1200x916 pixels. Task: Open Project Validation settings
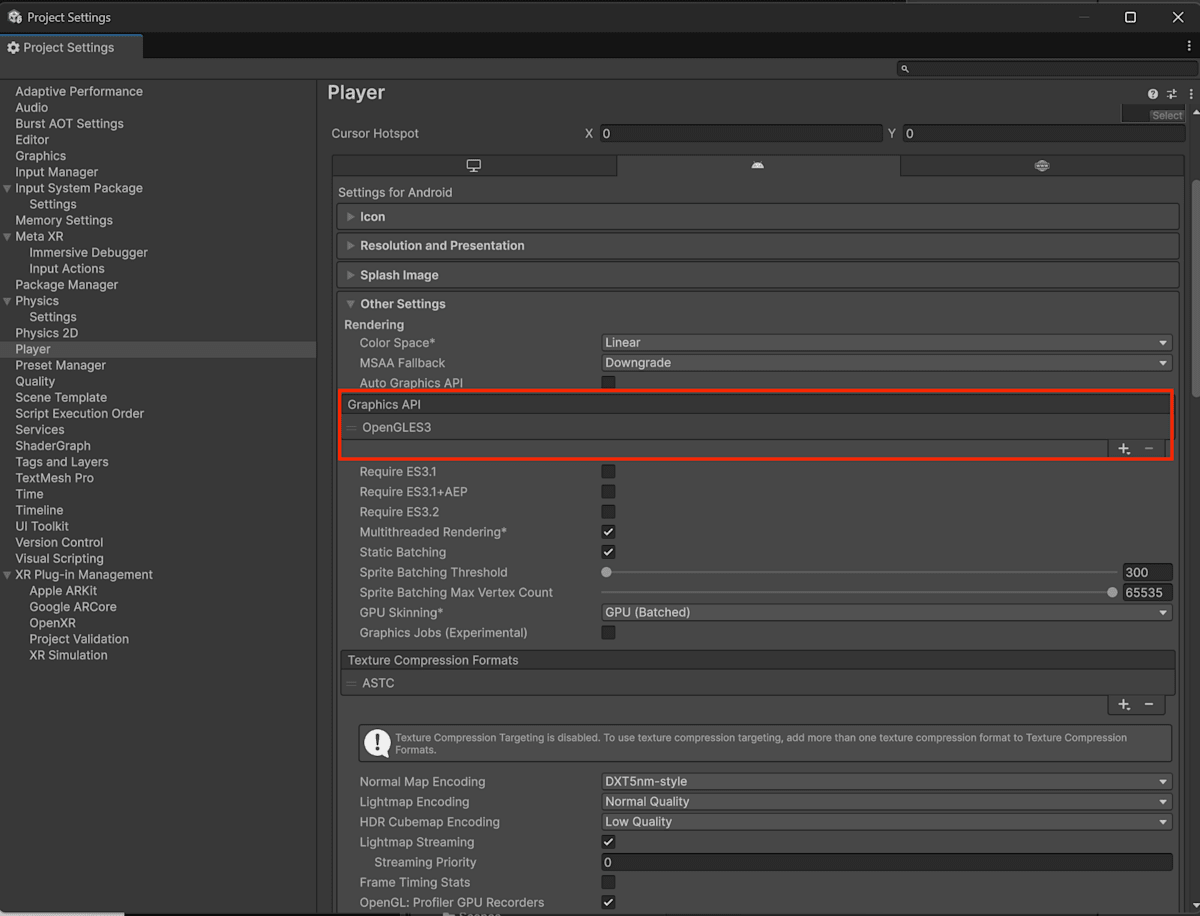79,639
